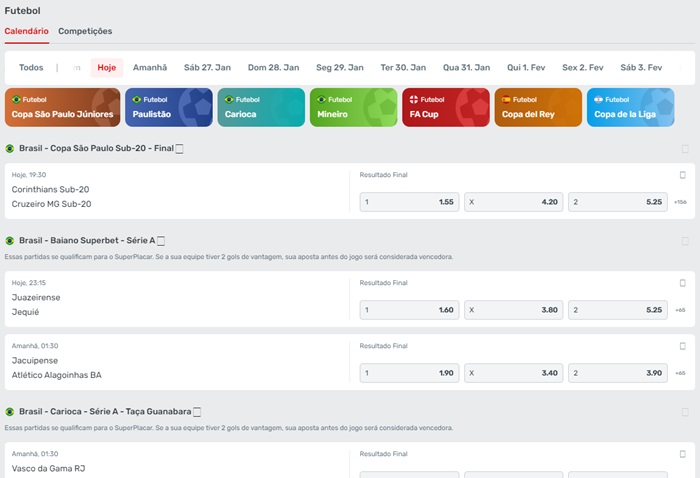The image size is (700, 478).
Task: Switch to the Competições tab
Action: (x=85, y=31)
